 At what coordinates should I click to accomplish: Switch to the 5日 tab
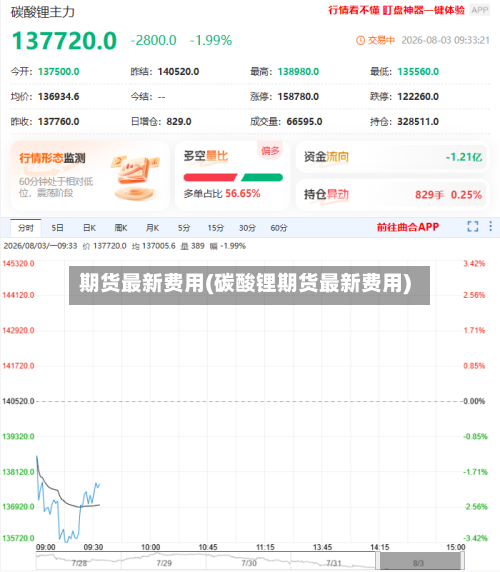[57, 228]
